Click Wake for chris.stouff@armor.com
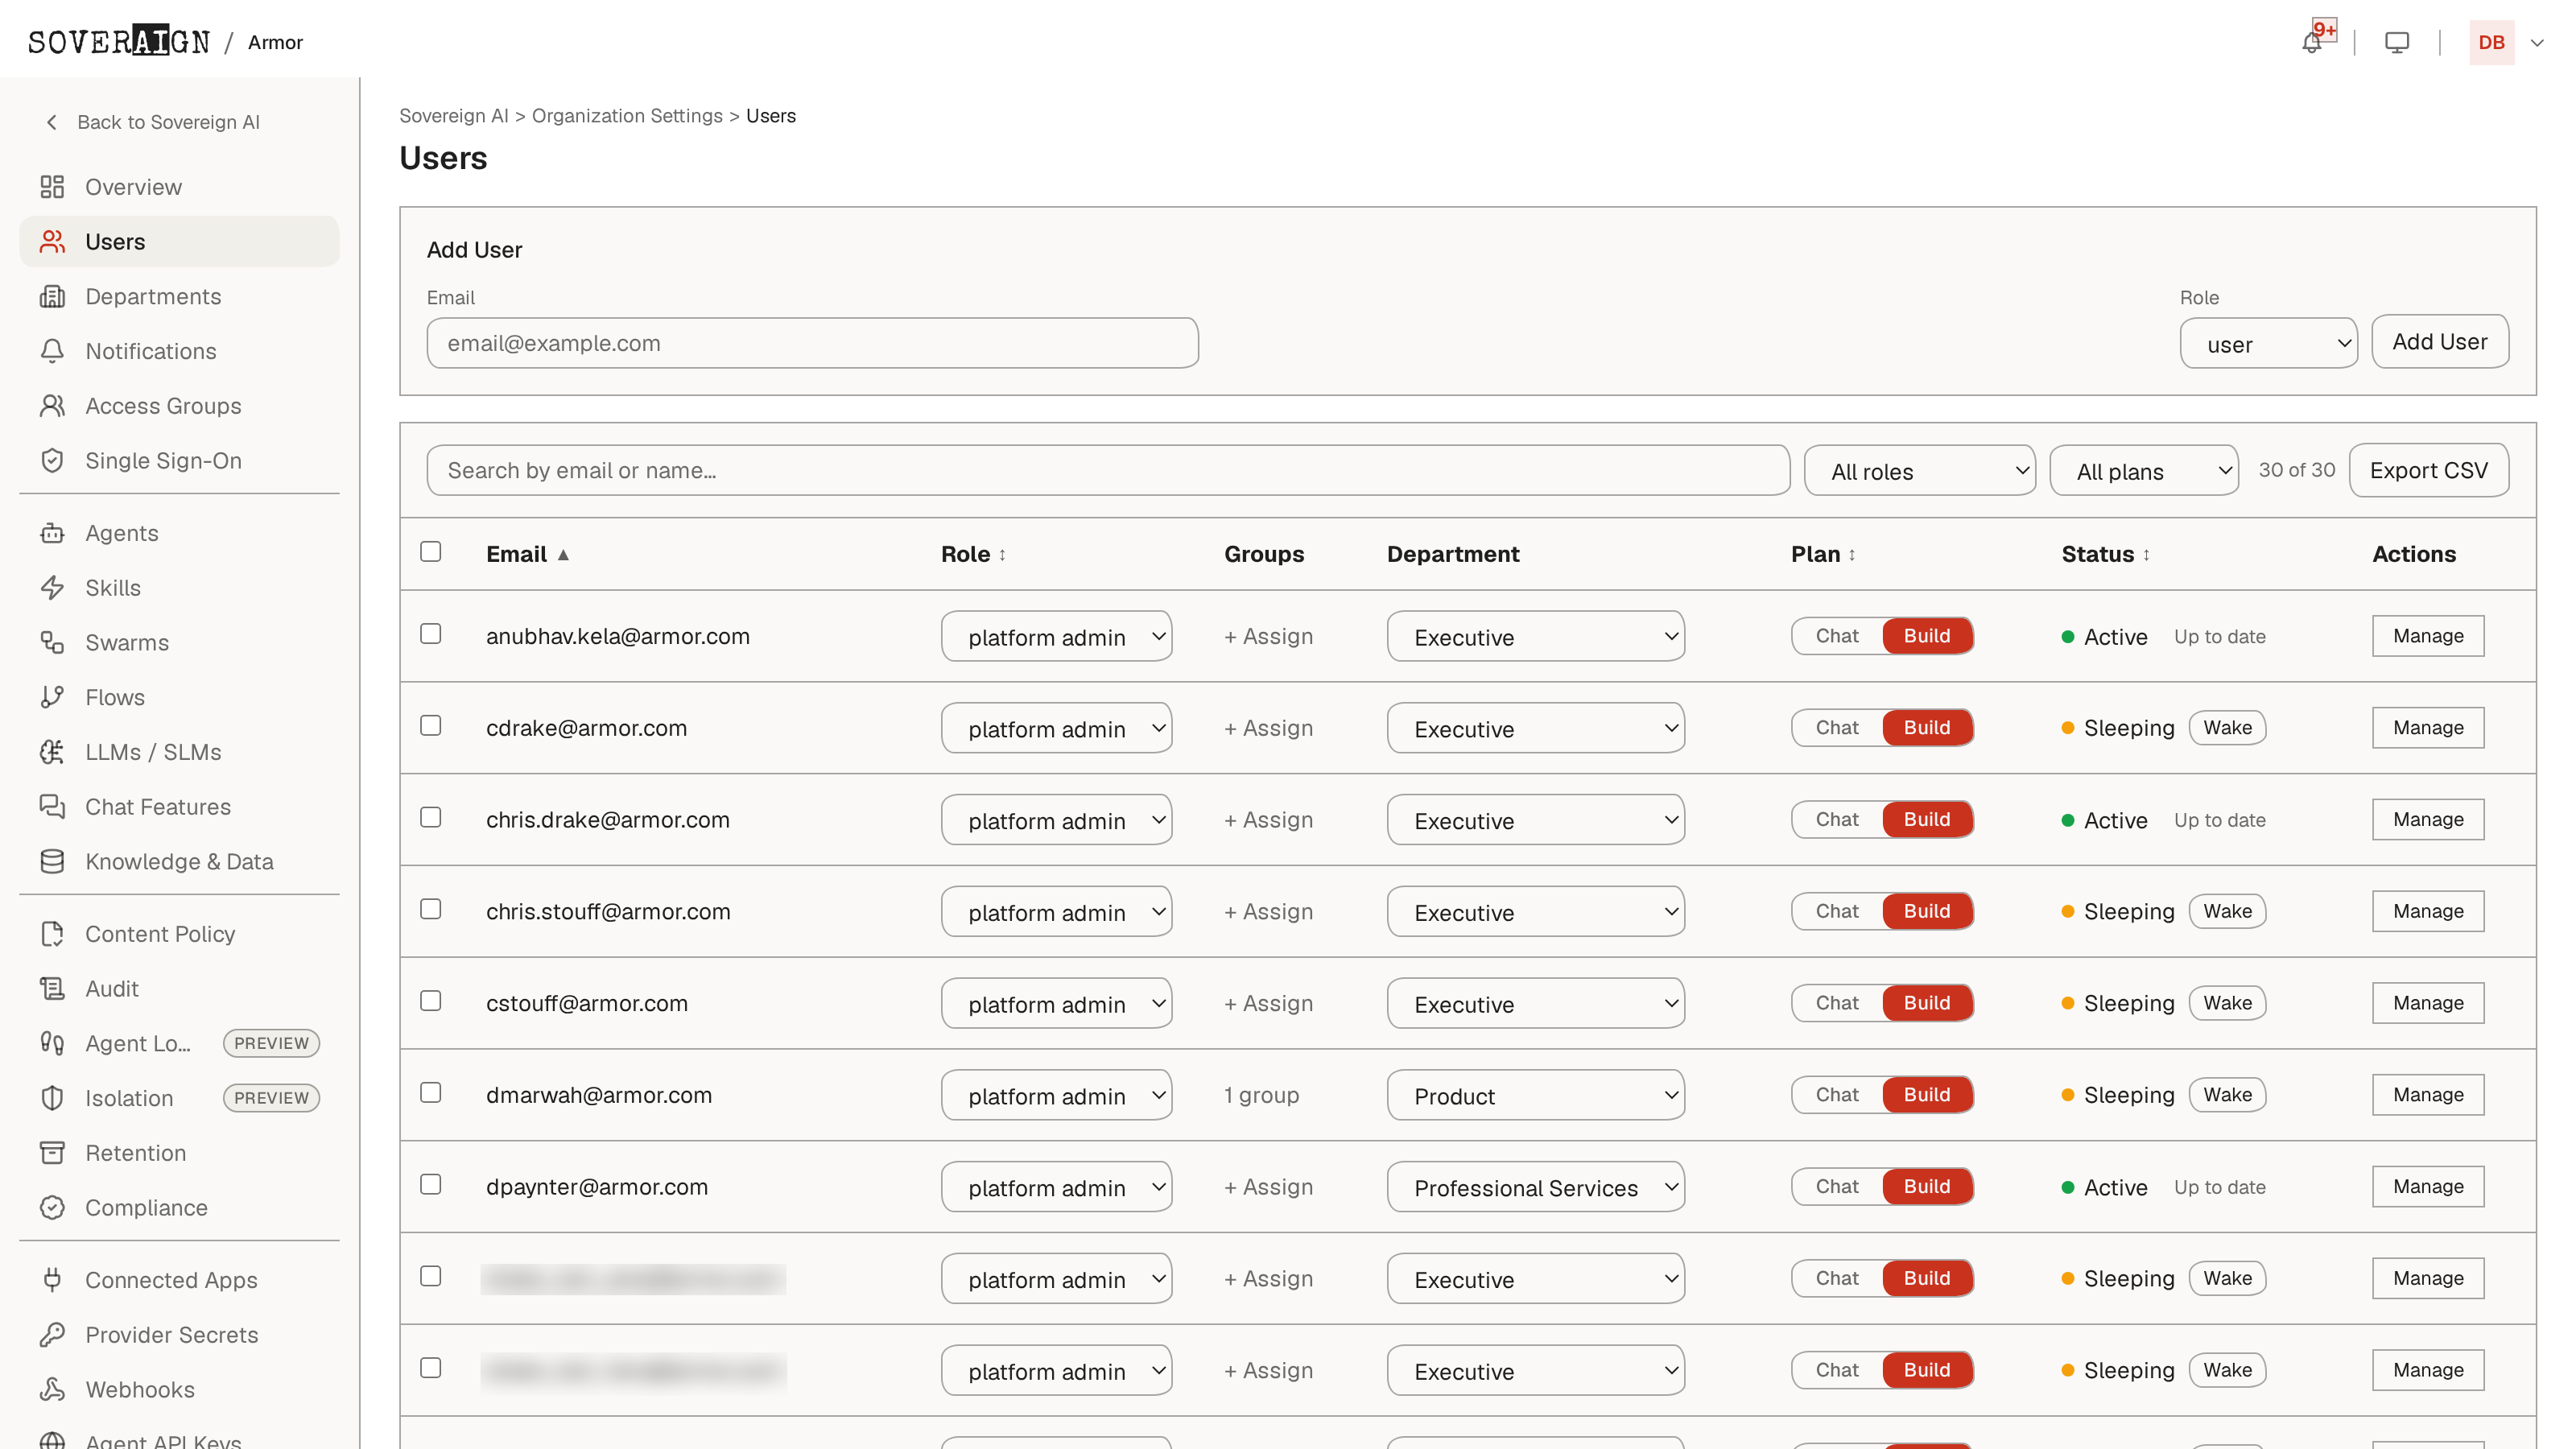The height and width of the screenshot is (1449, 2576). coord(2227,911)
